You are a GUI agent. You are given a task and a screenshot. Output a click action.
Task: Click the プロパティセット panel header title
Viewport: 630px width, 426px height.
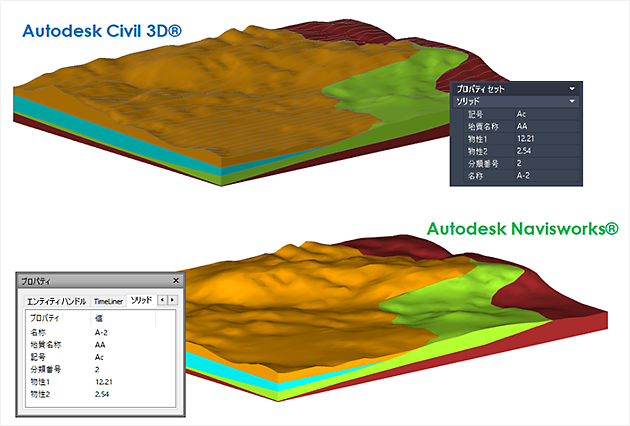tap(481, 89)
